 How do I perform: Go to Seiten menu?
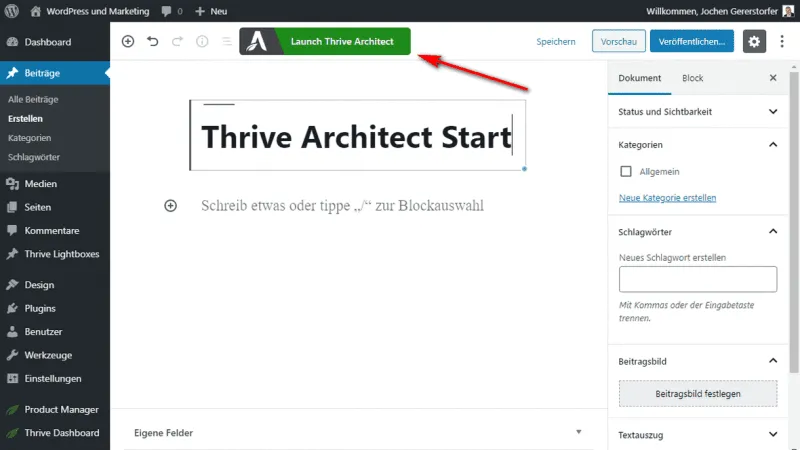pos(55,207)
